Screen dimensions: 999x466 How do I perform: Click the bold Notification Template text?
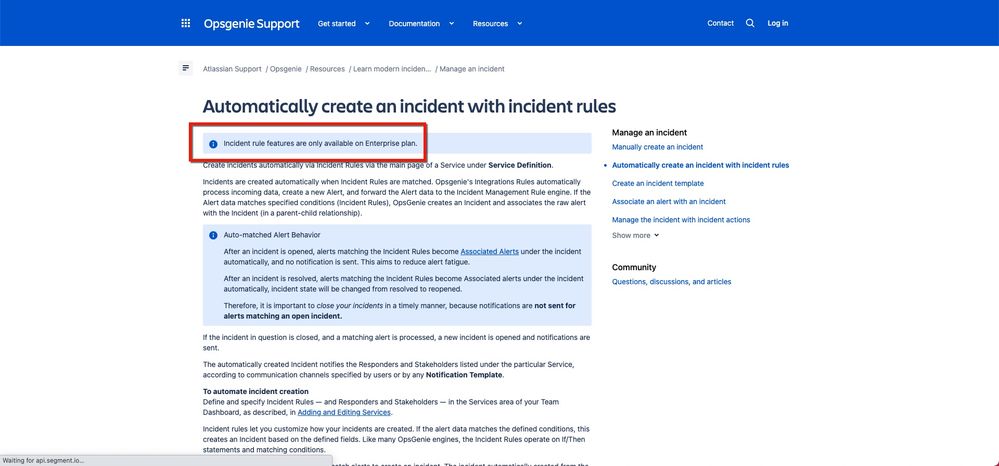click(x=464, y=375)
